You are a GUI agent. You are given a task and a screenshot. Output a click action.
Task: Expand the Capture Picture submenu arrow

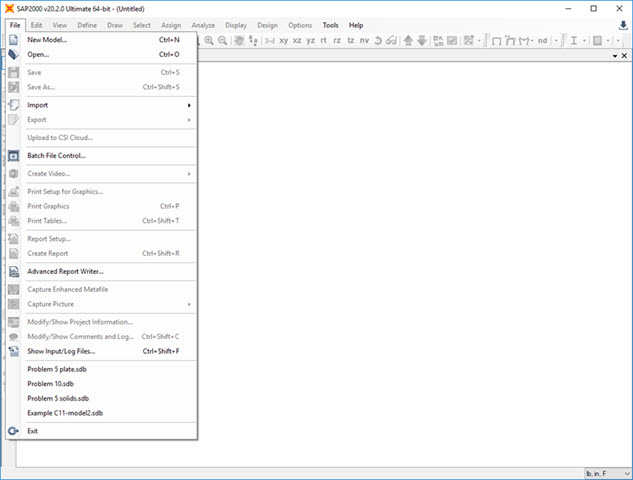(x=189, y=304)
